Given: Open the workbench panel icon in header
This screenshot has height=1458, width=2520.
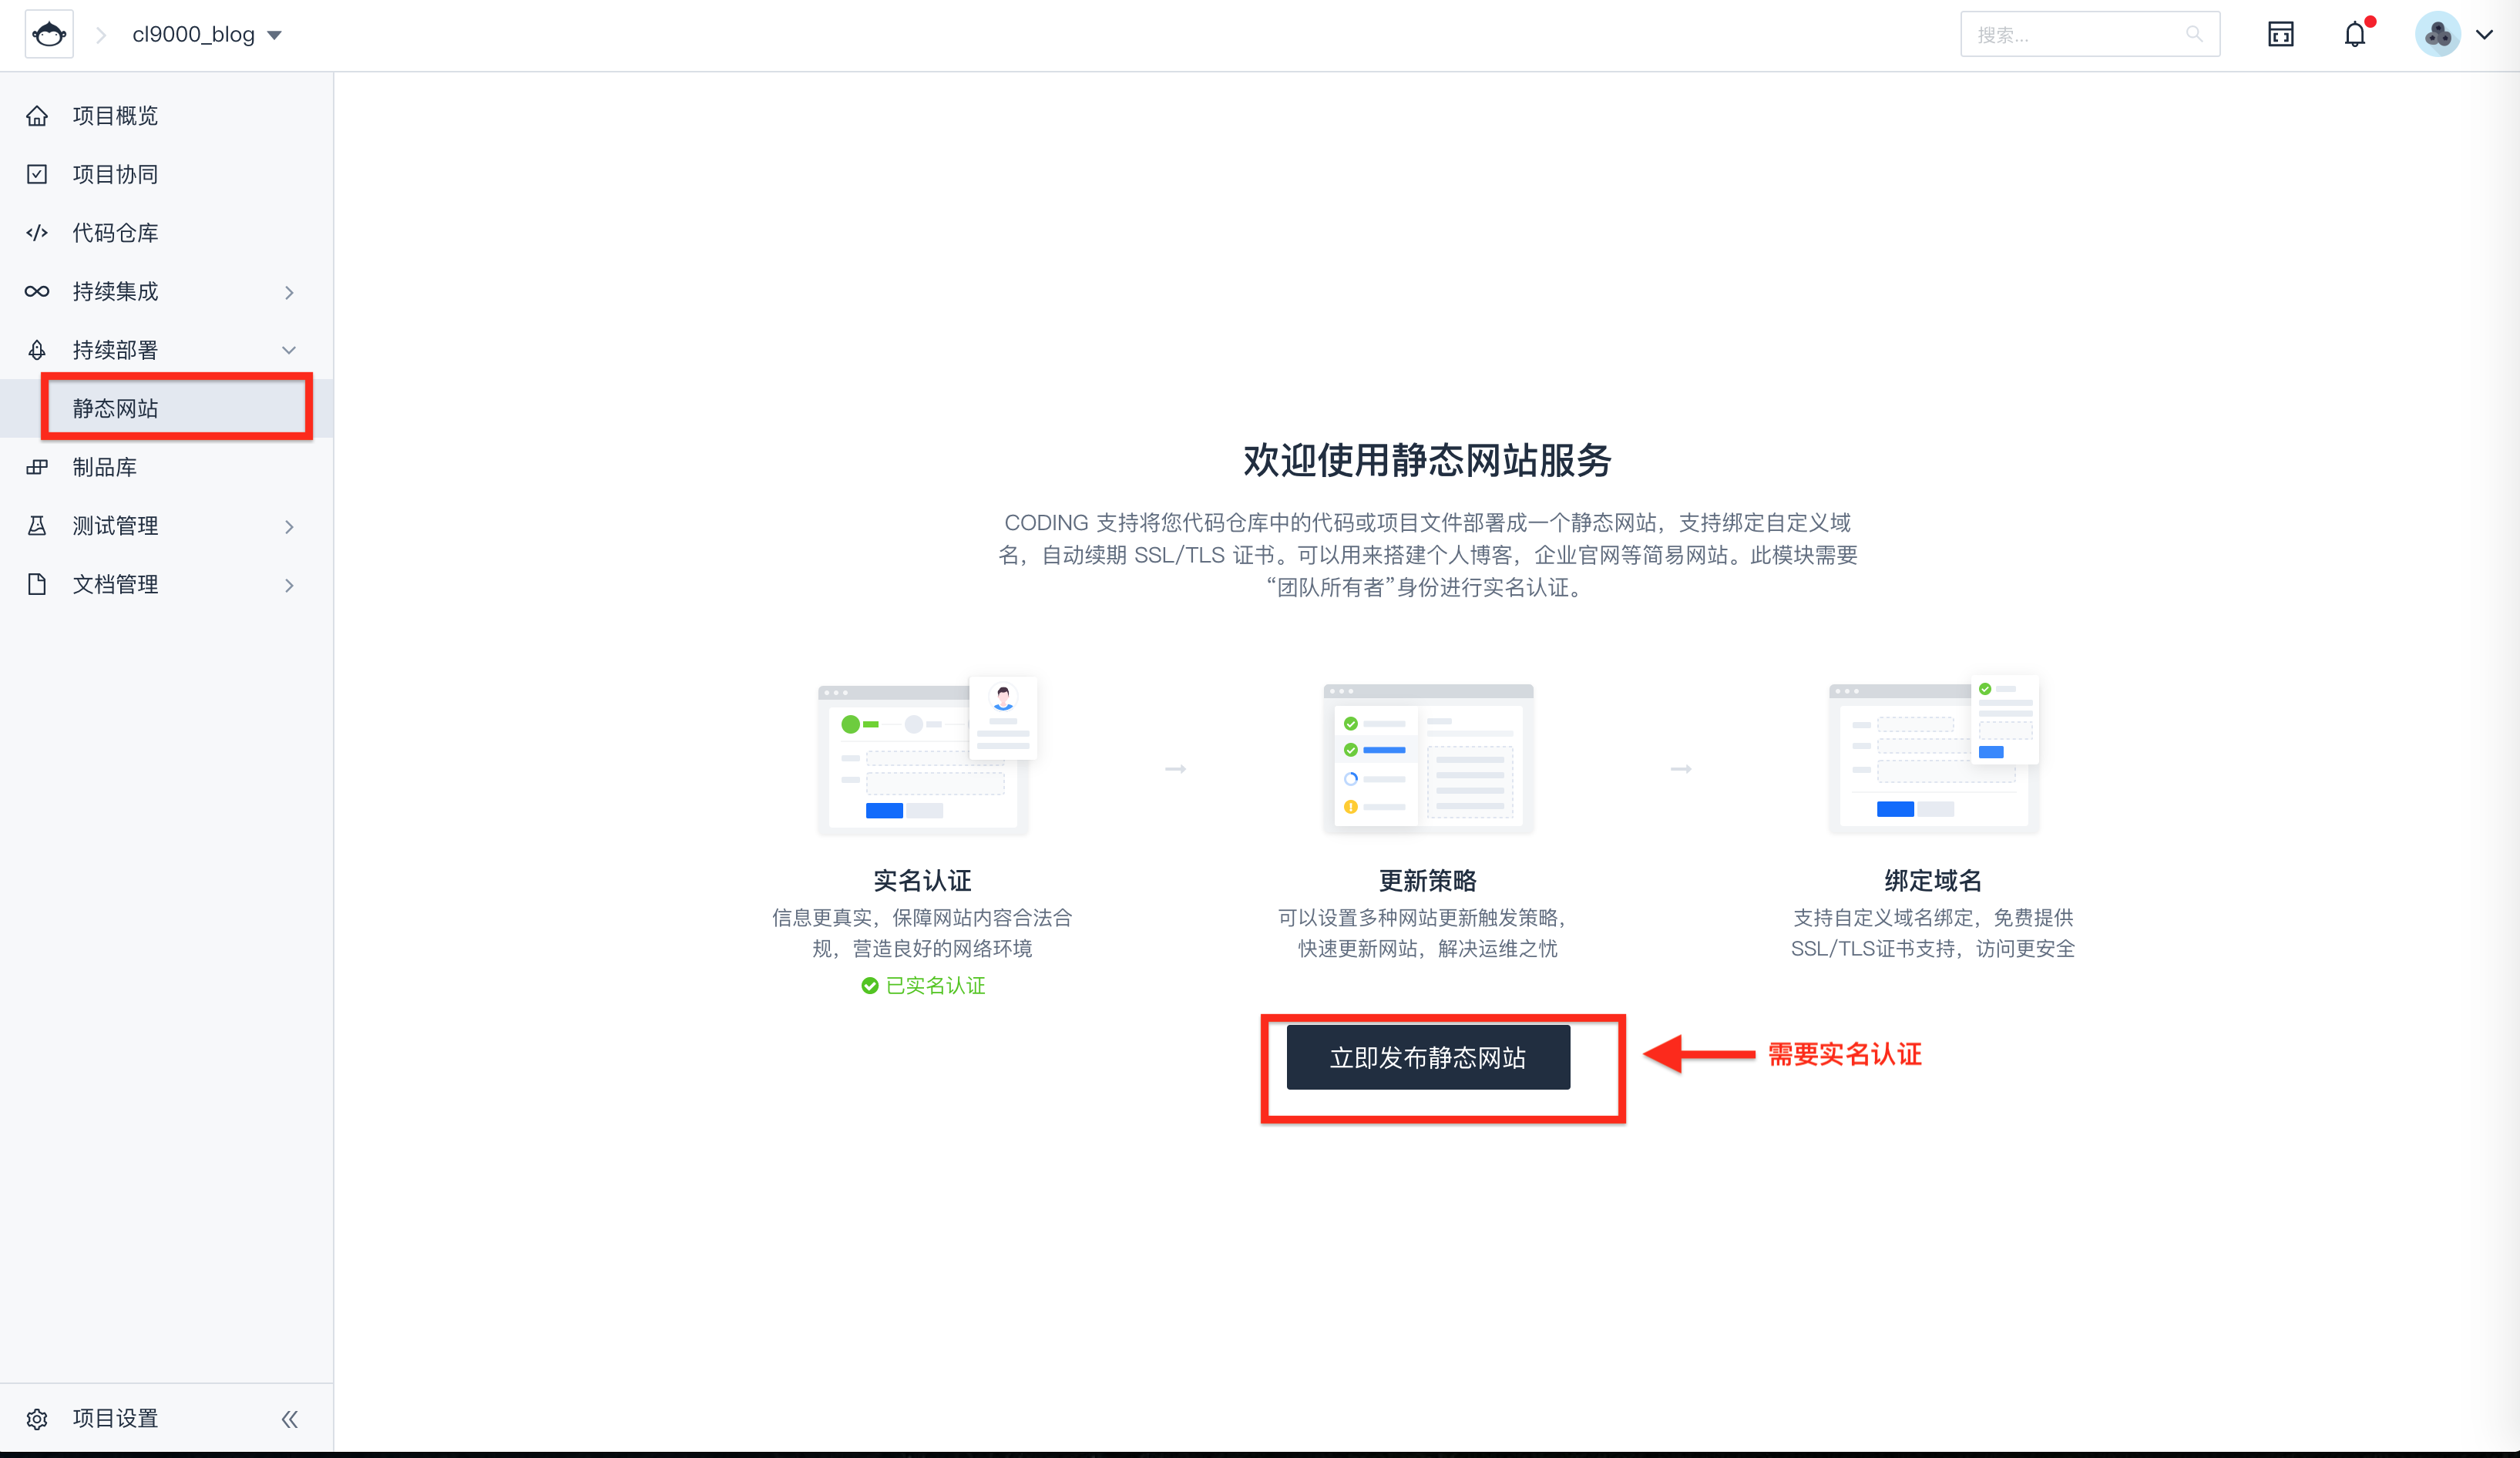Looking at the screenshot, I should coord(2281,35).
